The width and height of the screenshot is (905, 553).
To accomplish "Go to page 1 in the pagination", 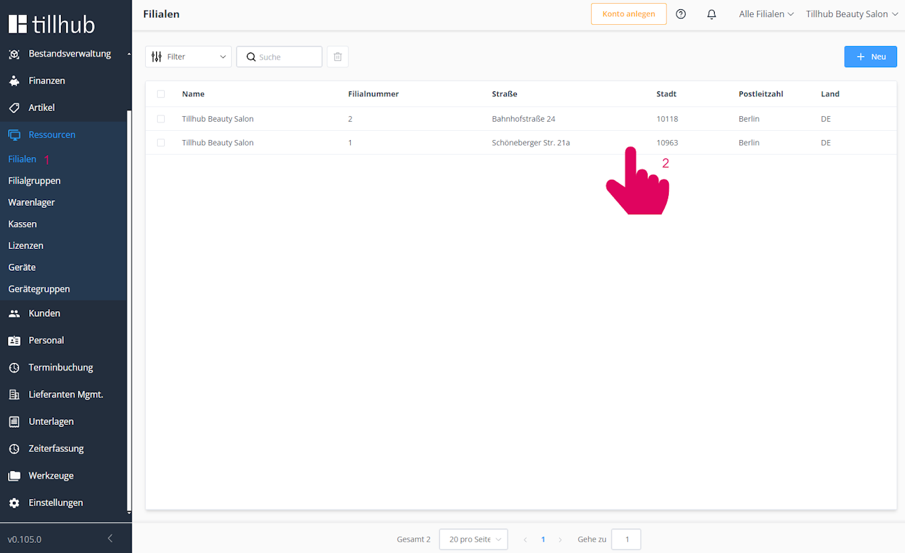I will click(x=543, y=540).
